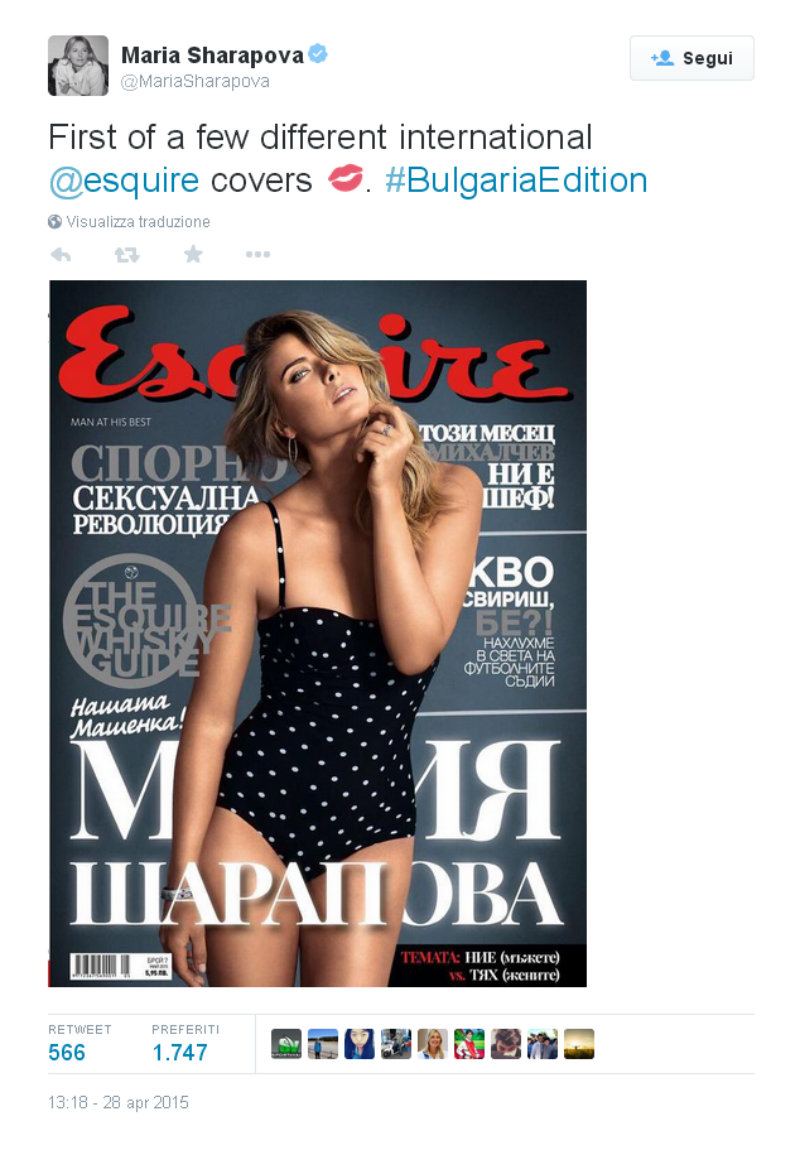This screenshot has width=800, height=1150.
Task: Open the more options ellipsis icon
Action: coord(257,254)
